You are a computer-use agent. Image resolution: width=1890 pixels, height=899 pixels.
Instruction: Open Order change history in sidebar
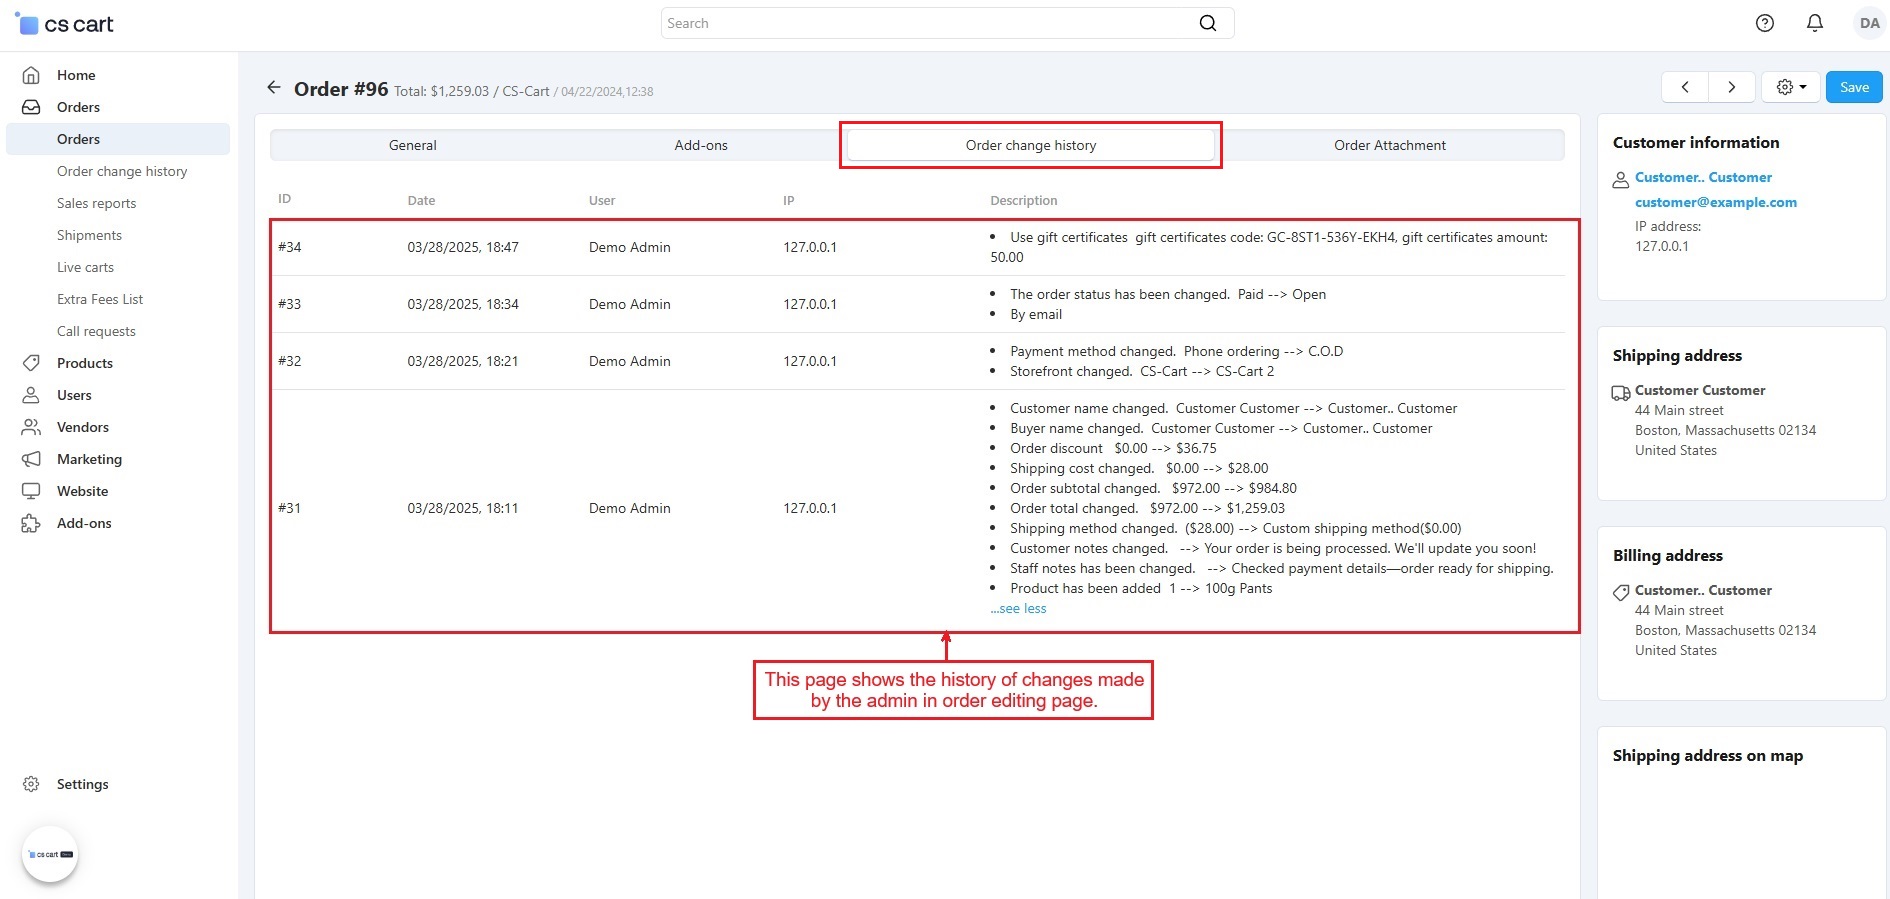point(122,171)
